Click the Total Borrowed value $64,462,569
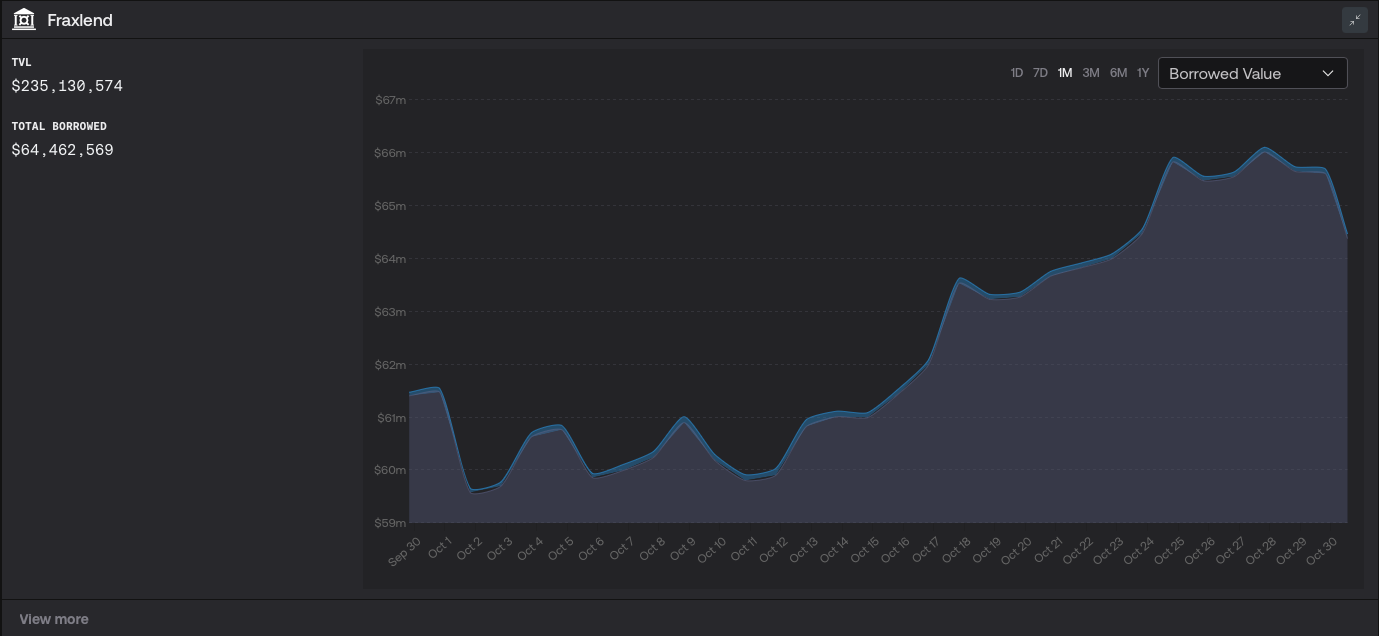1379x636 pixels. pyautogui.click(x=62, y=150)
